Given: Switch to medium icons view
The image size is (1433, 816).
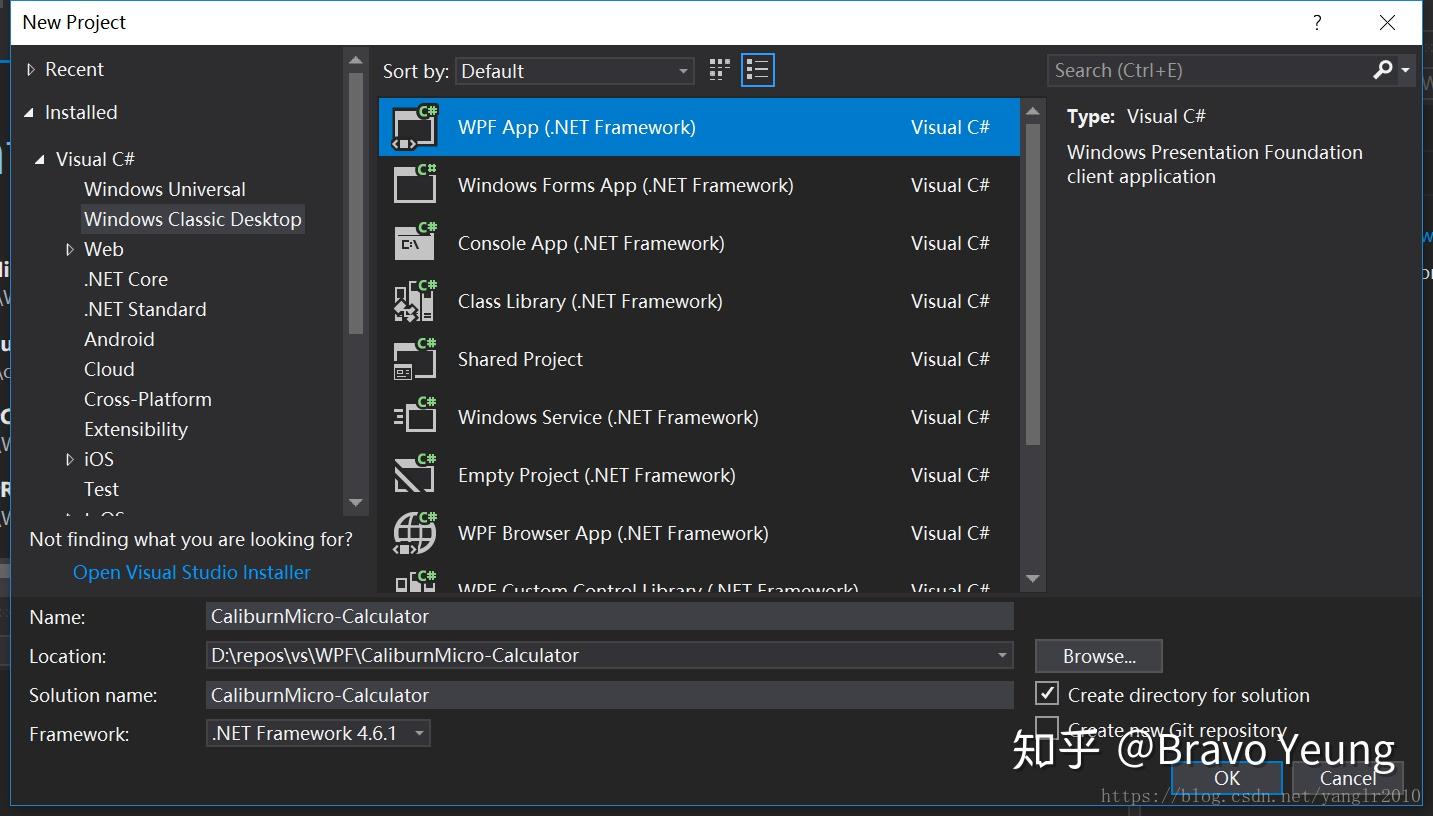Looking at the screenshot, I should (719, 70).
